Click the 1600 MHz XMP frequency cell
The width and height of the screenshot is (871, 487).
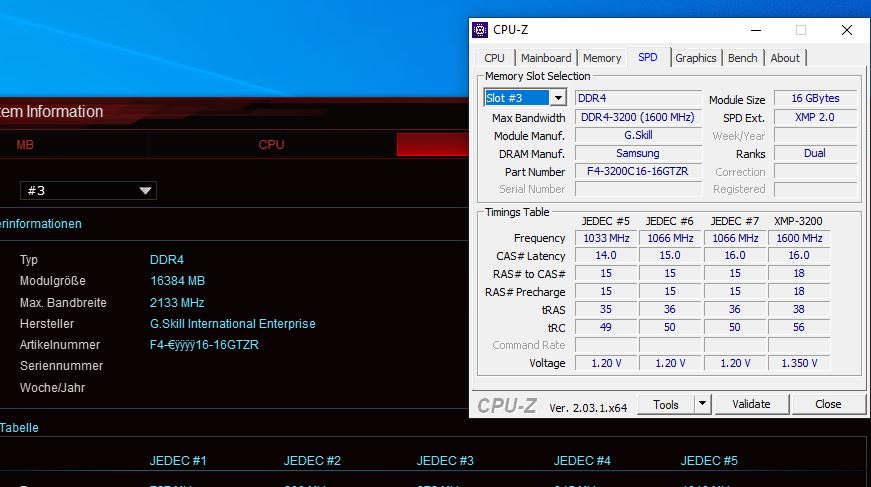(x=799, y=238)
